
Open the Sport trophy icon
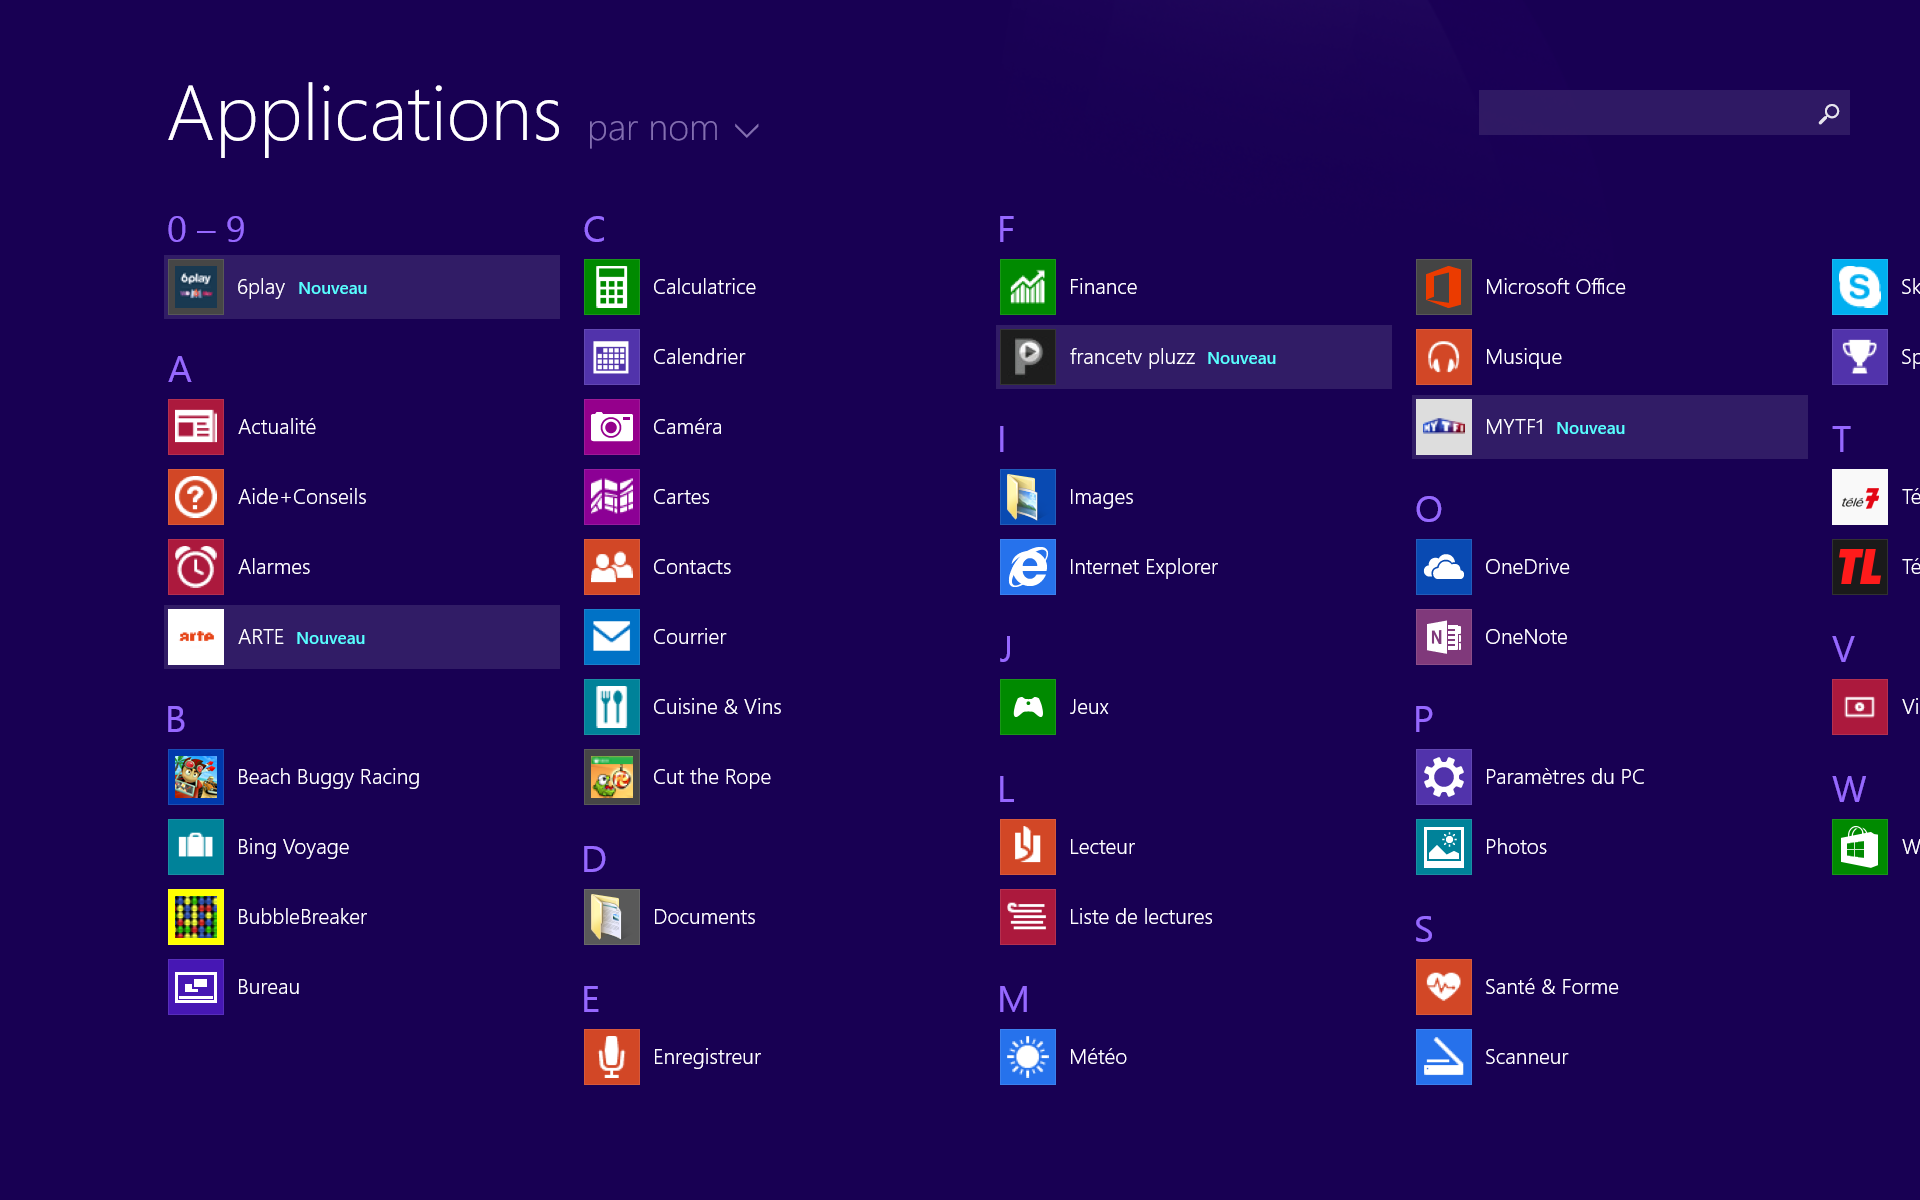pos(1860,357)
